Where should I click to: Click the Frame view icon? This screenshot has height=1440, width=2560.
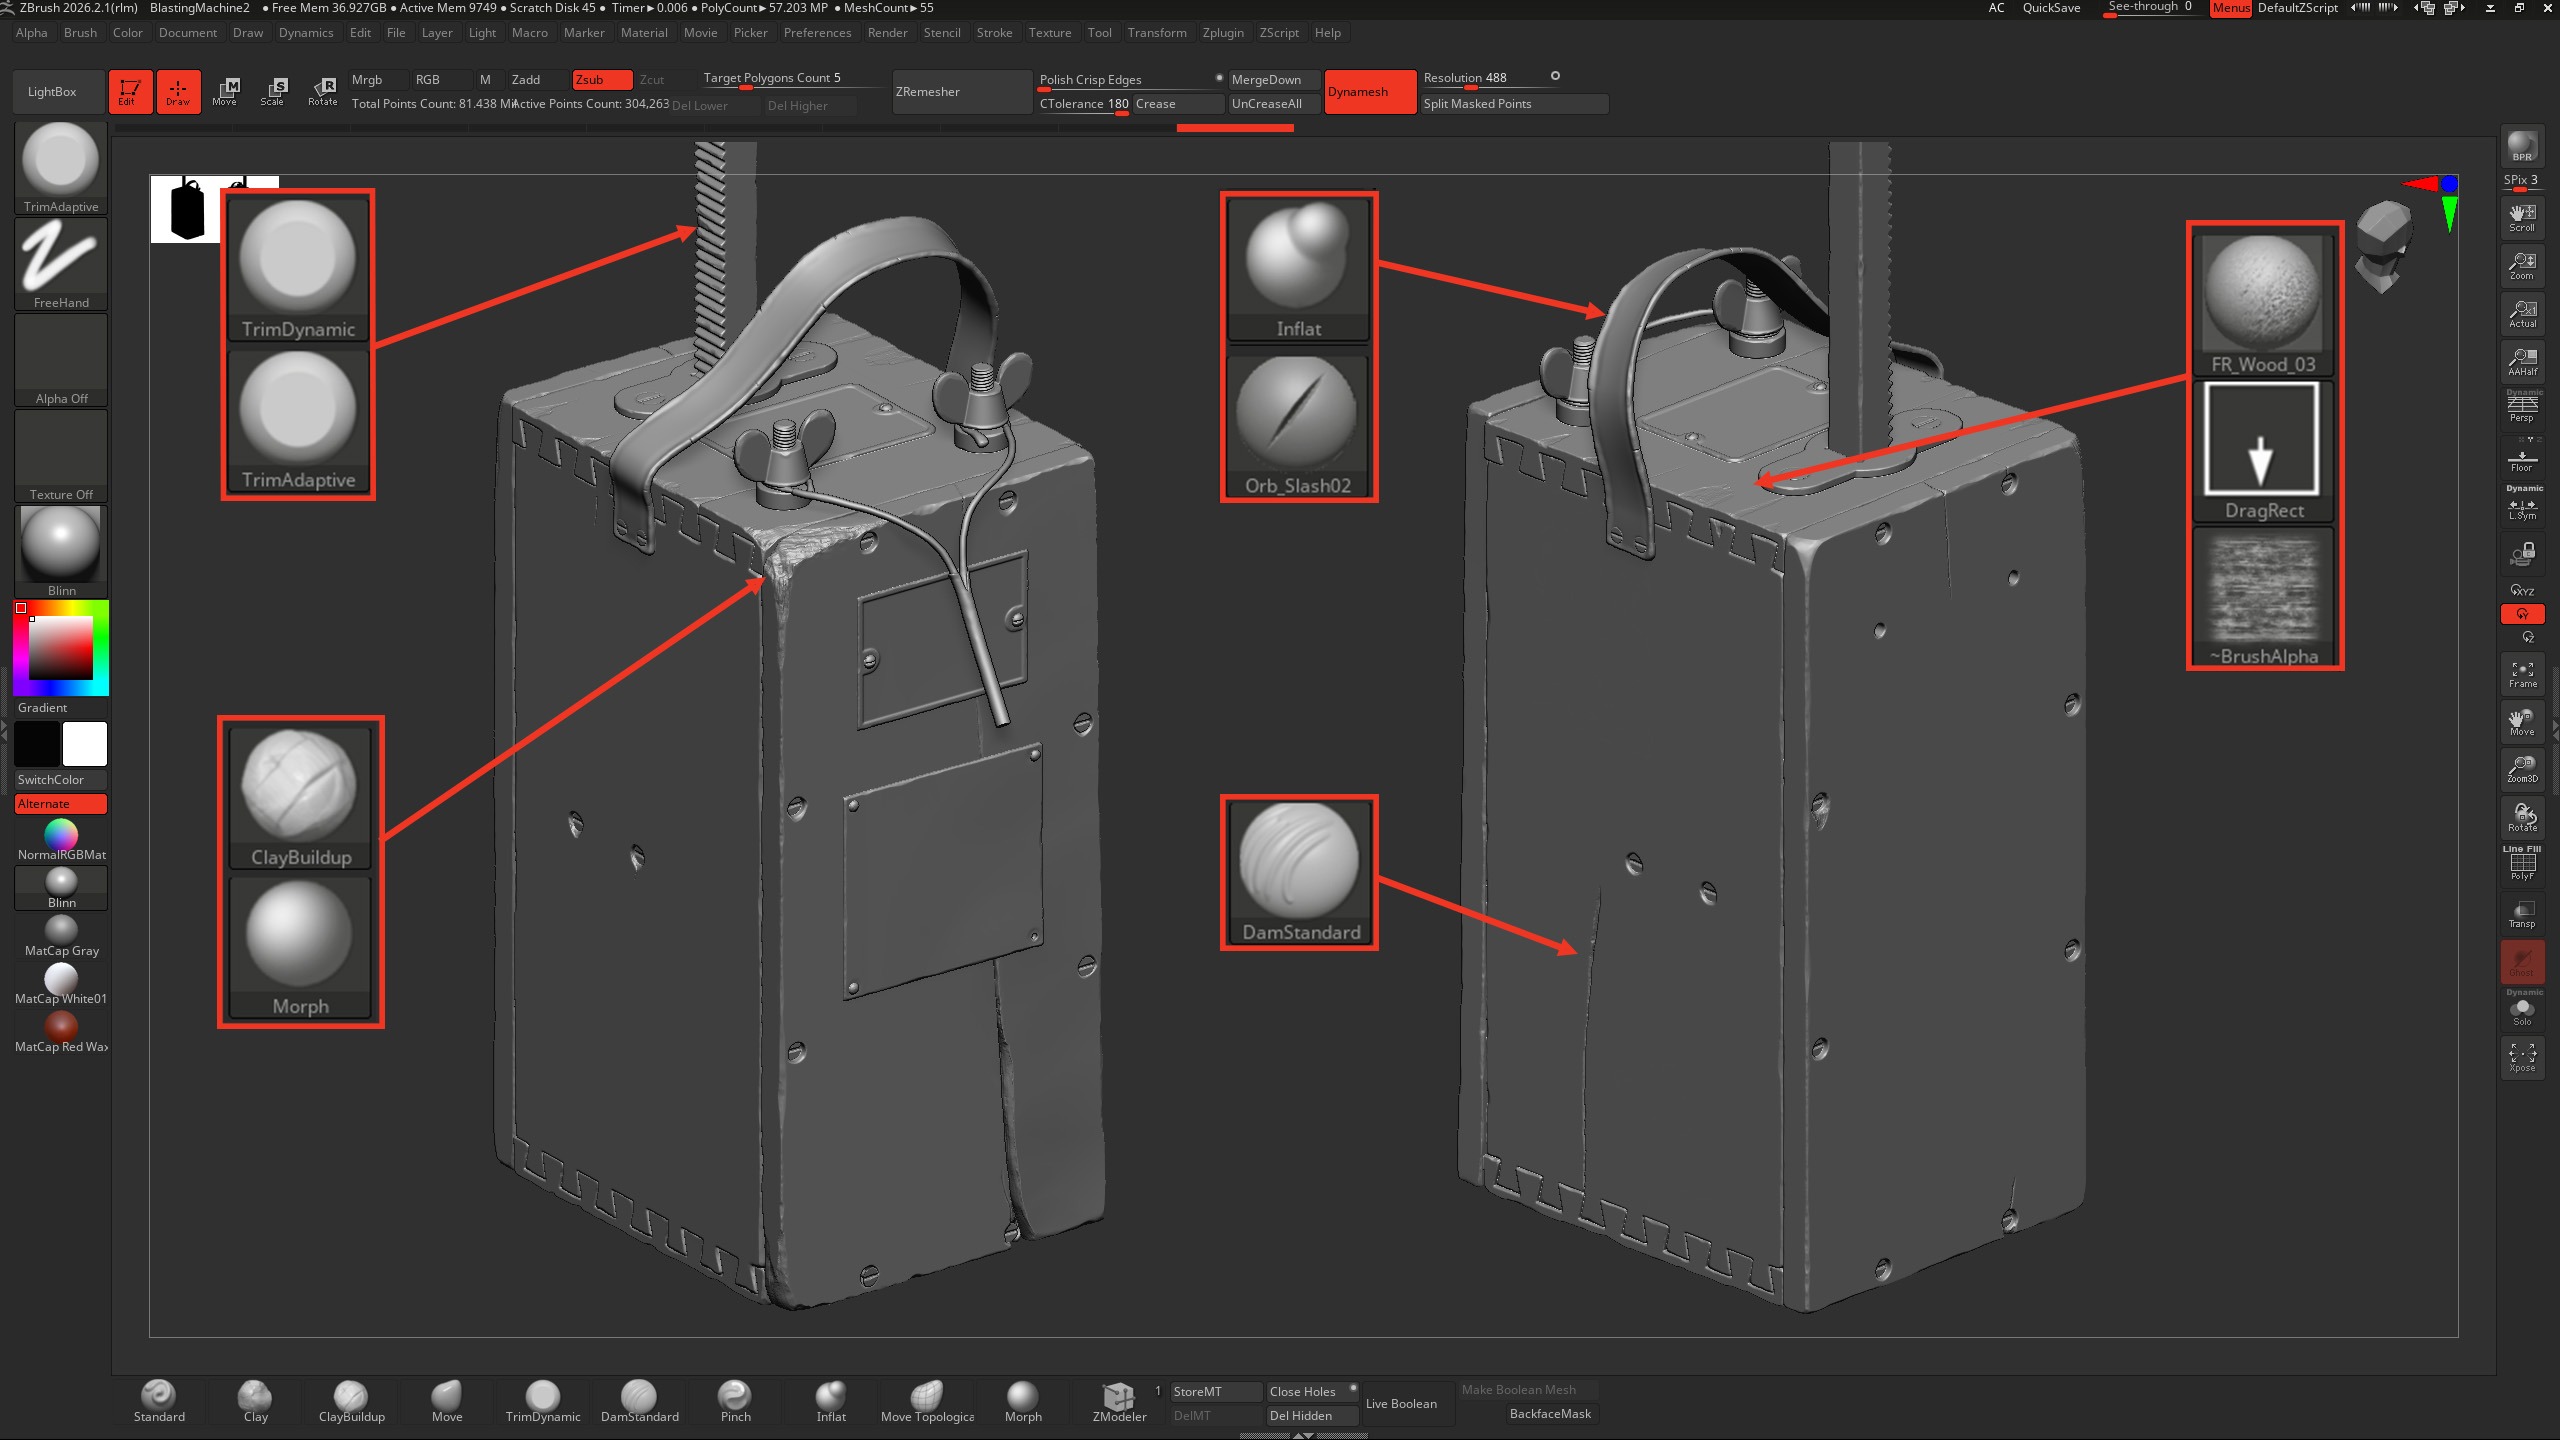pos(2522,674)
